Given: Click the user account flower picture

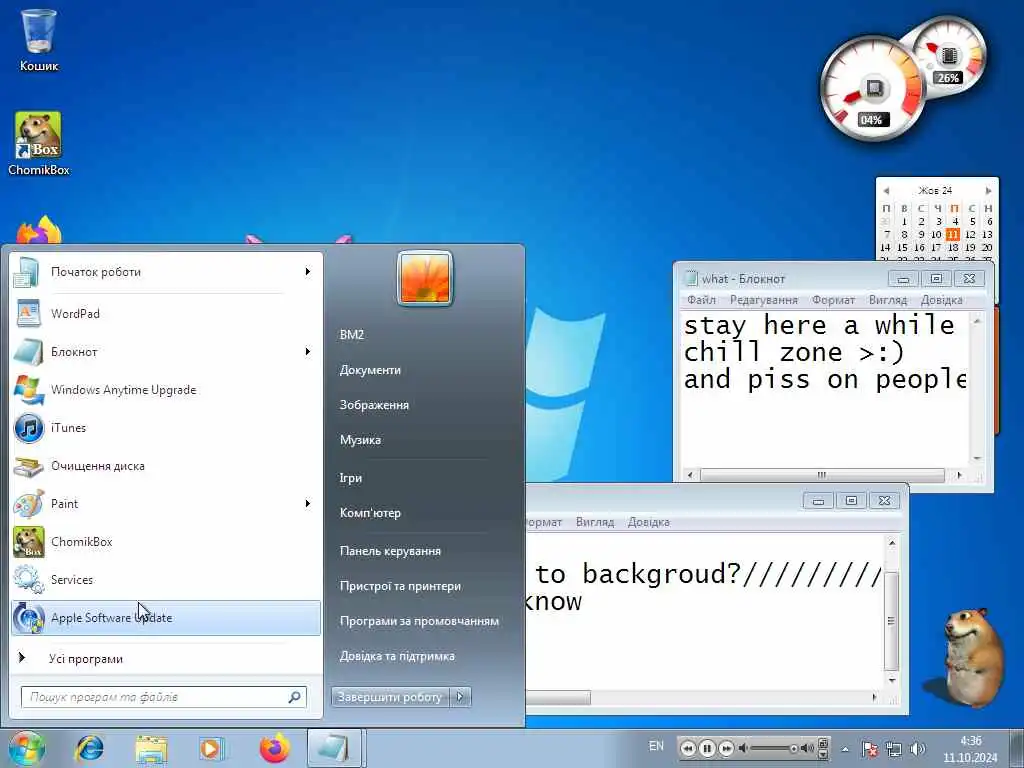Looking at the screenshot, I should point(425,279).
